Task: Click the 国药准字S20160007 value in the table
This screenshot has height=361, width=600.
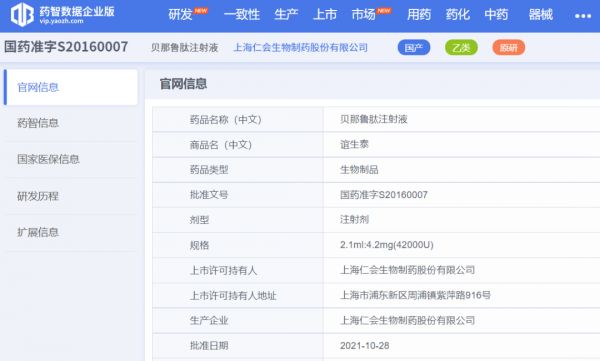Action: coord(384,195)
